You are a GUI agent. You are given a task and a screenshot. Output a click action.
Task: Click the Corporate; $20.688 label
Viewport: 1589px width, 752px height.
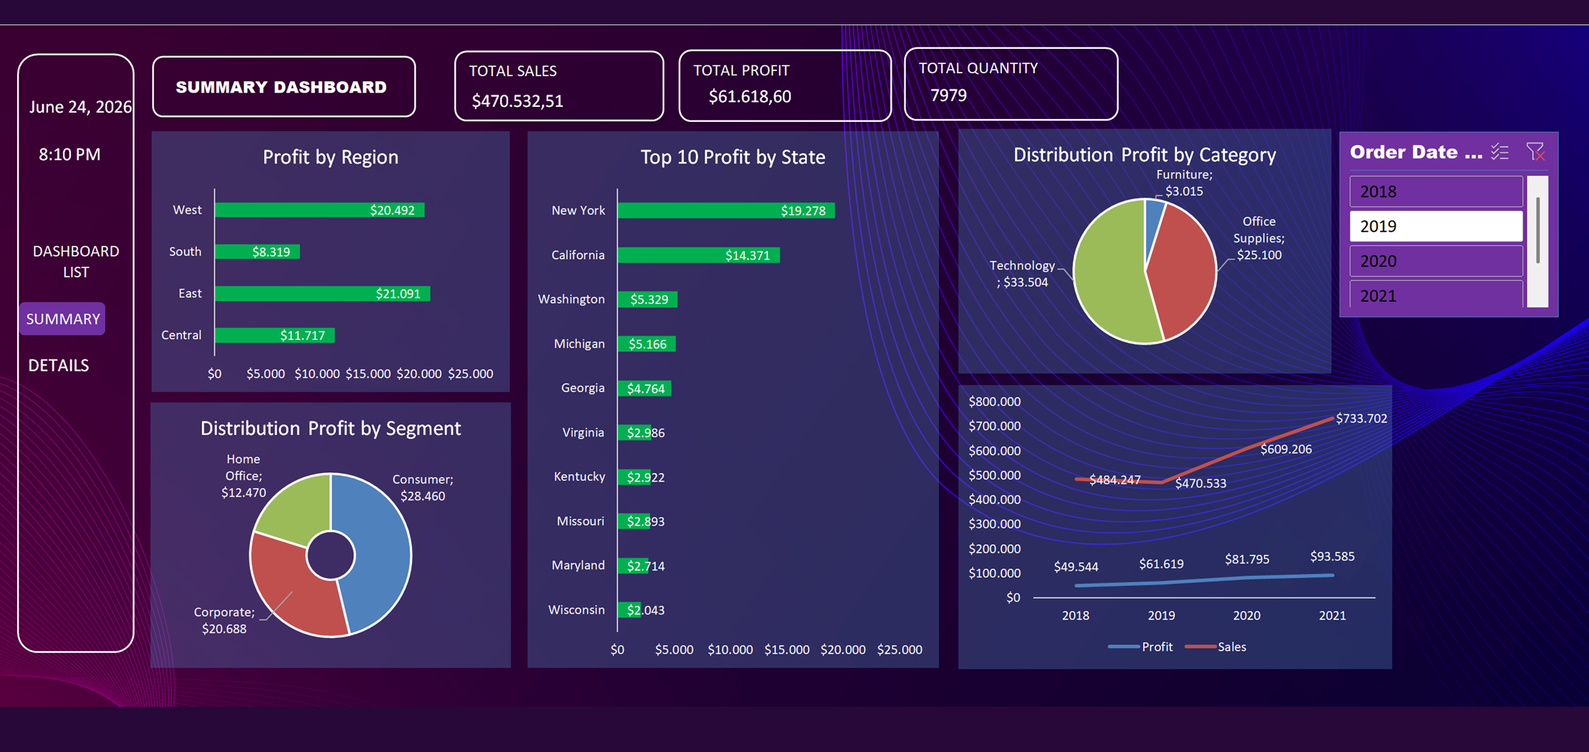tap(224, 620)
